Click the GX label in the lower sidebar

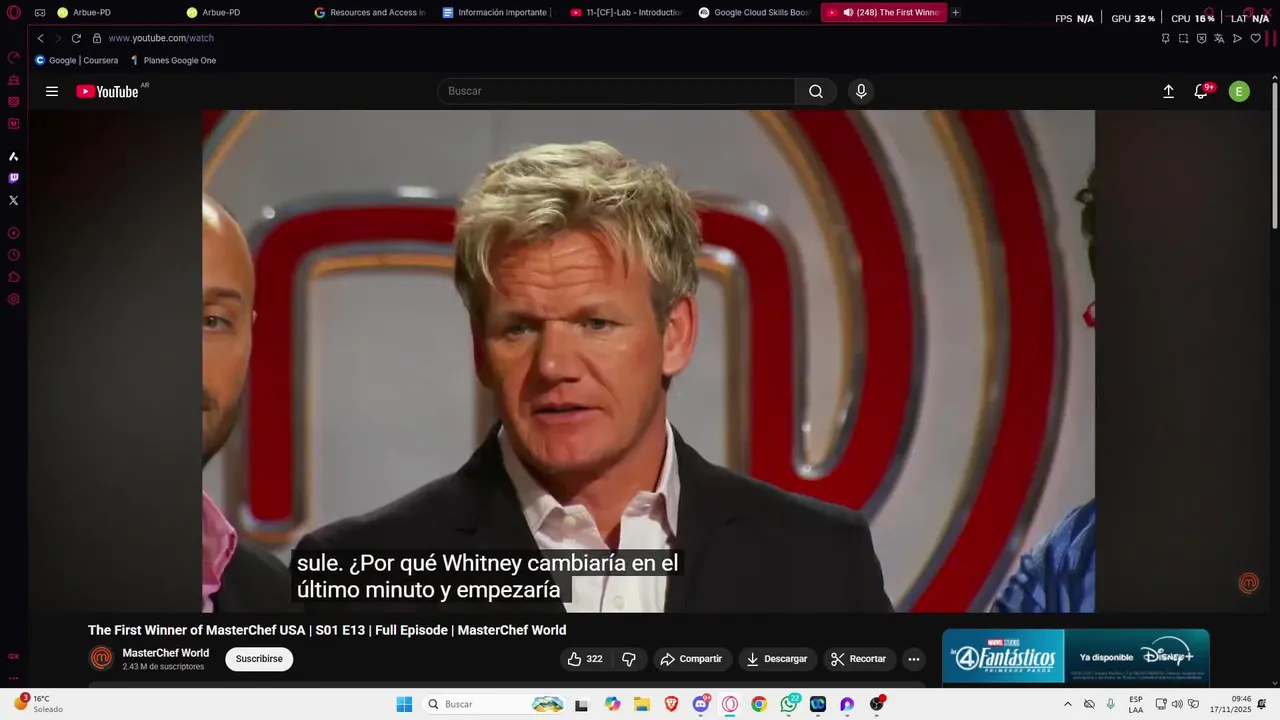(14, 656)
